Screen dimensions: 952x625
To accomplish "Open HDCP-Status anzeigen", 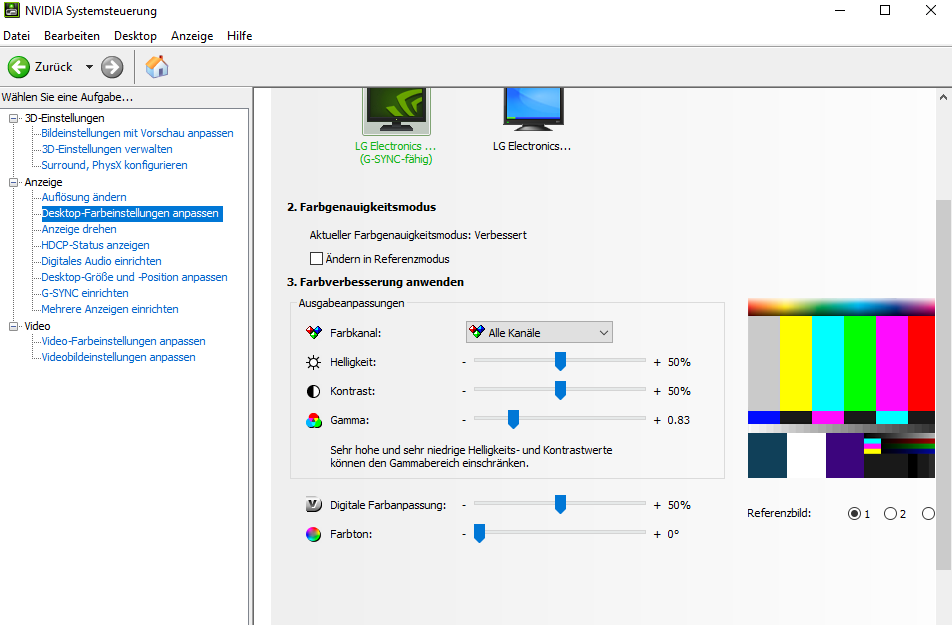I will point(95,245).
